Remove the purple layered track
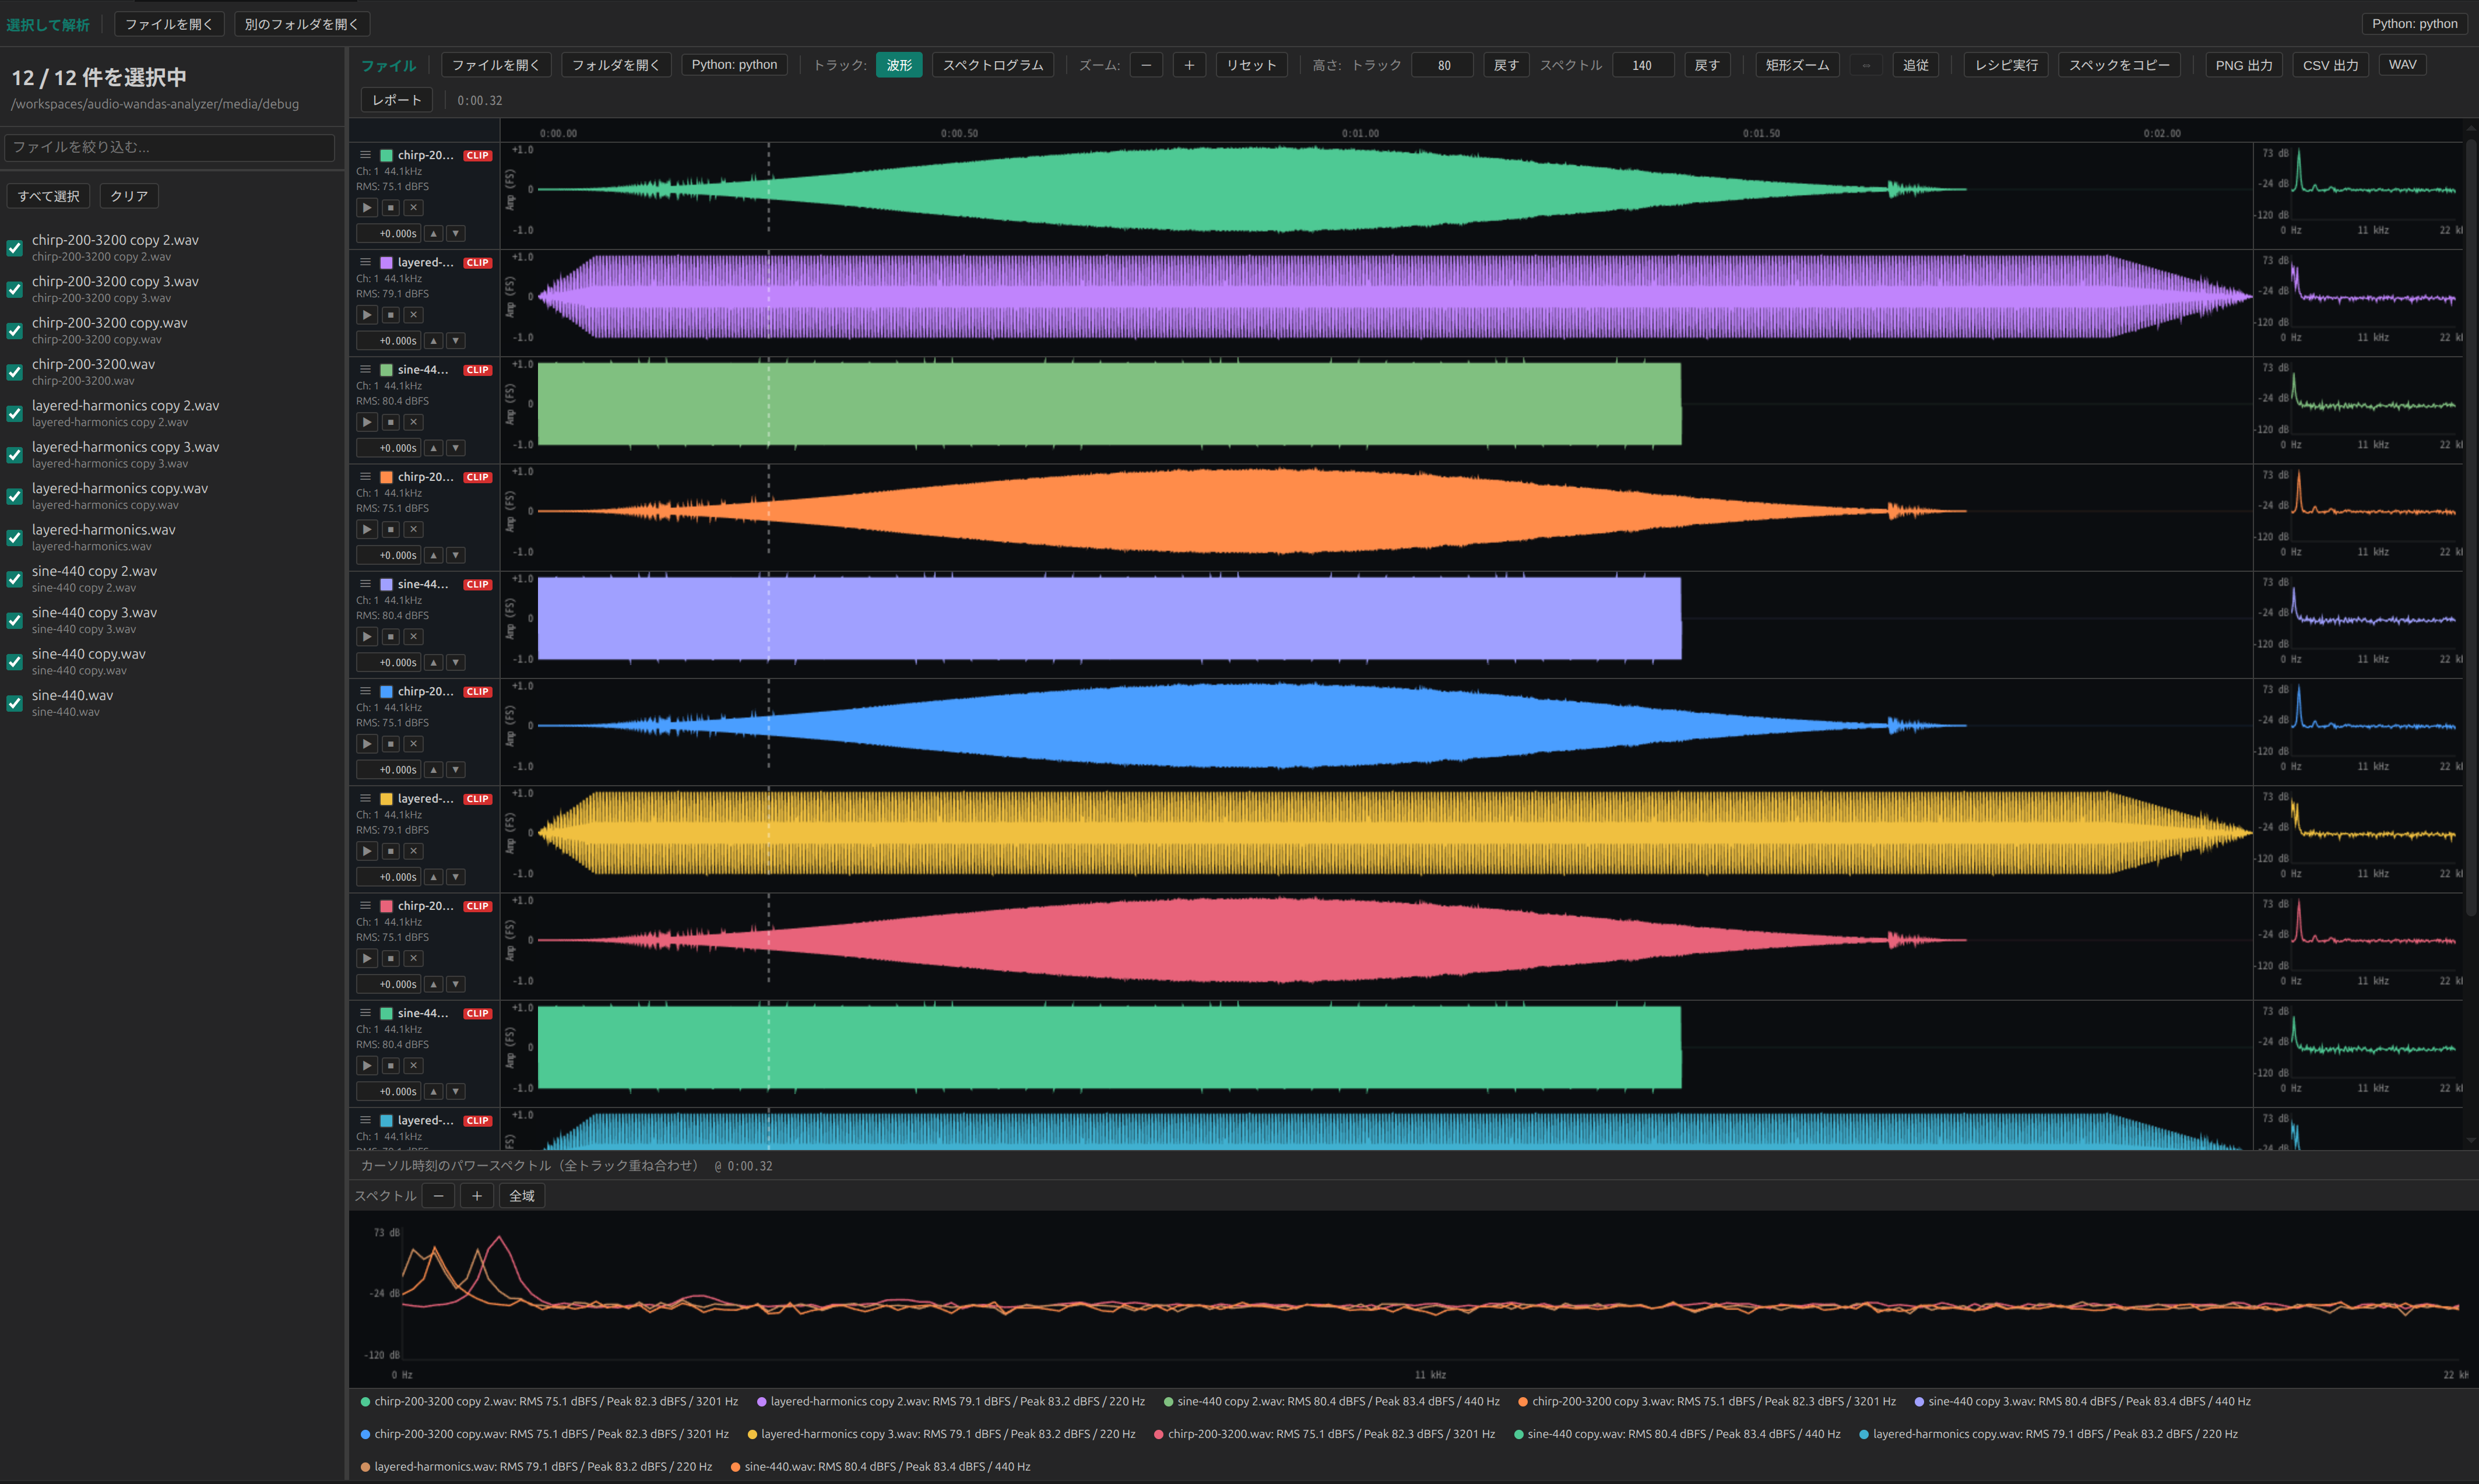This screenshot has width=2479, height=1484. [413, 315]
